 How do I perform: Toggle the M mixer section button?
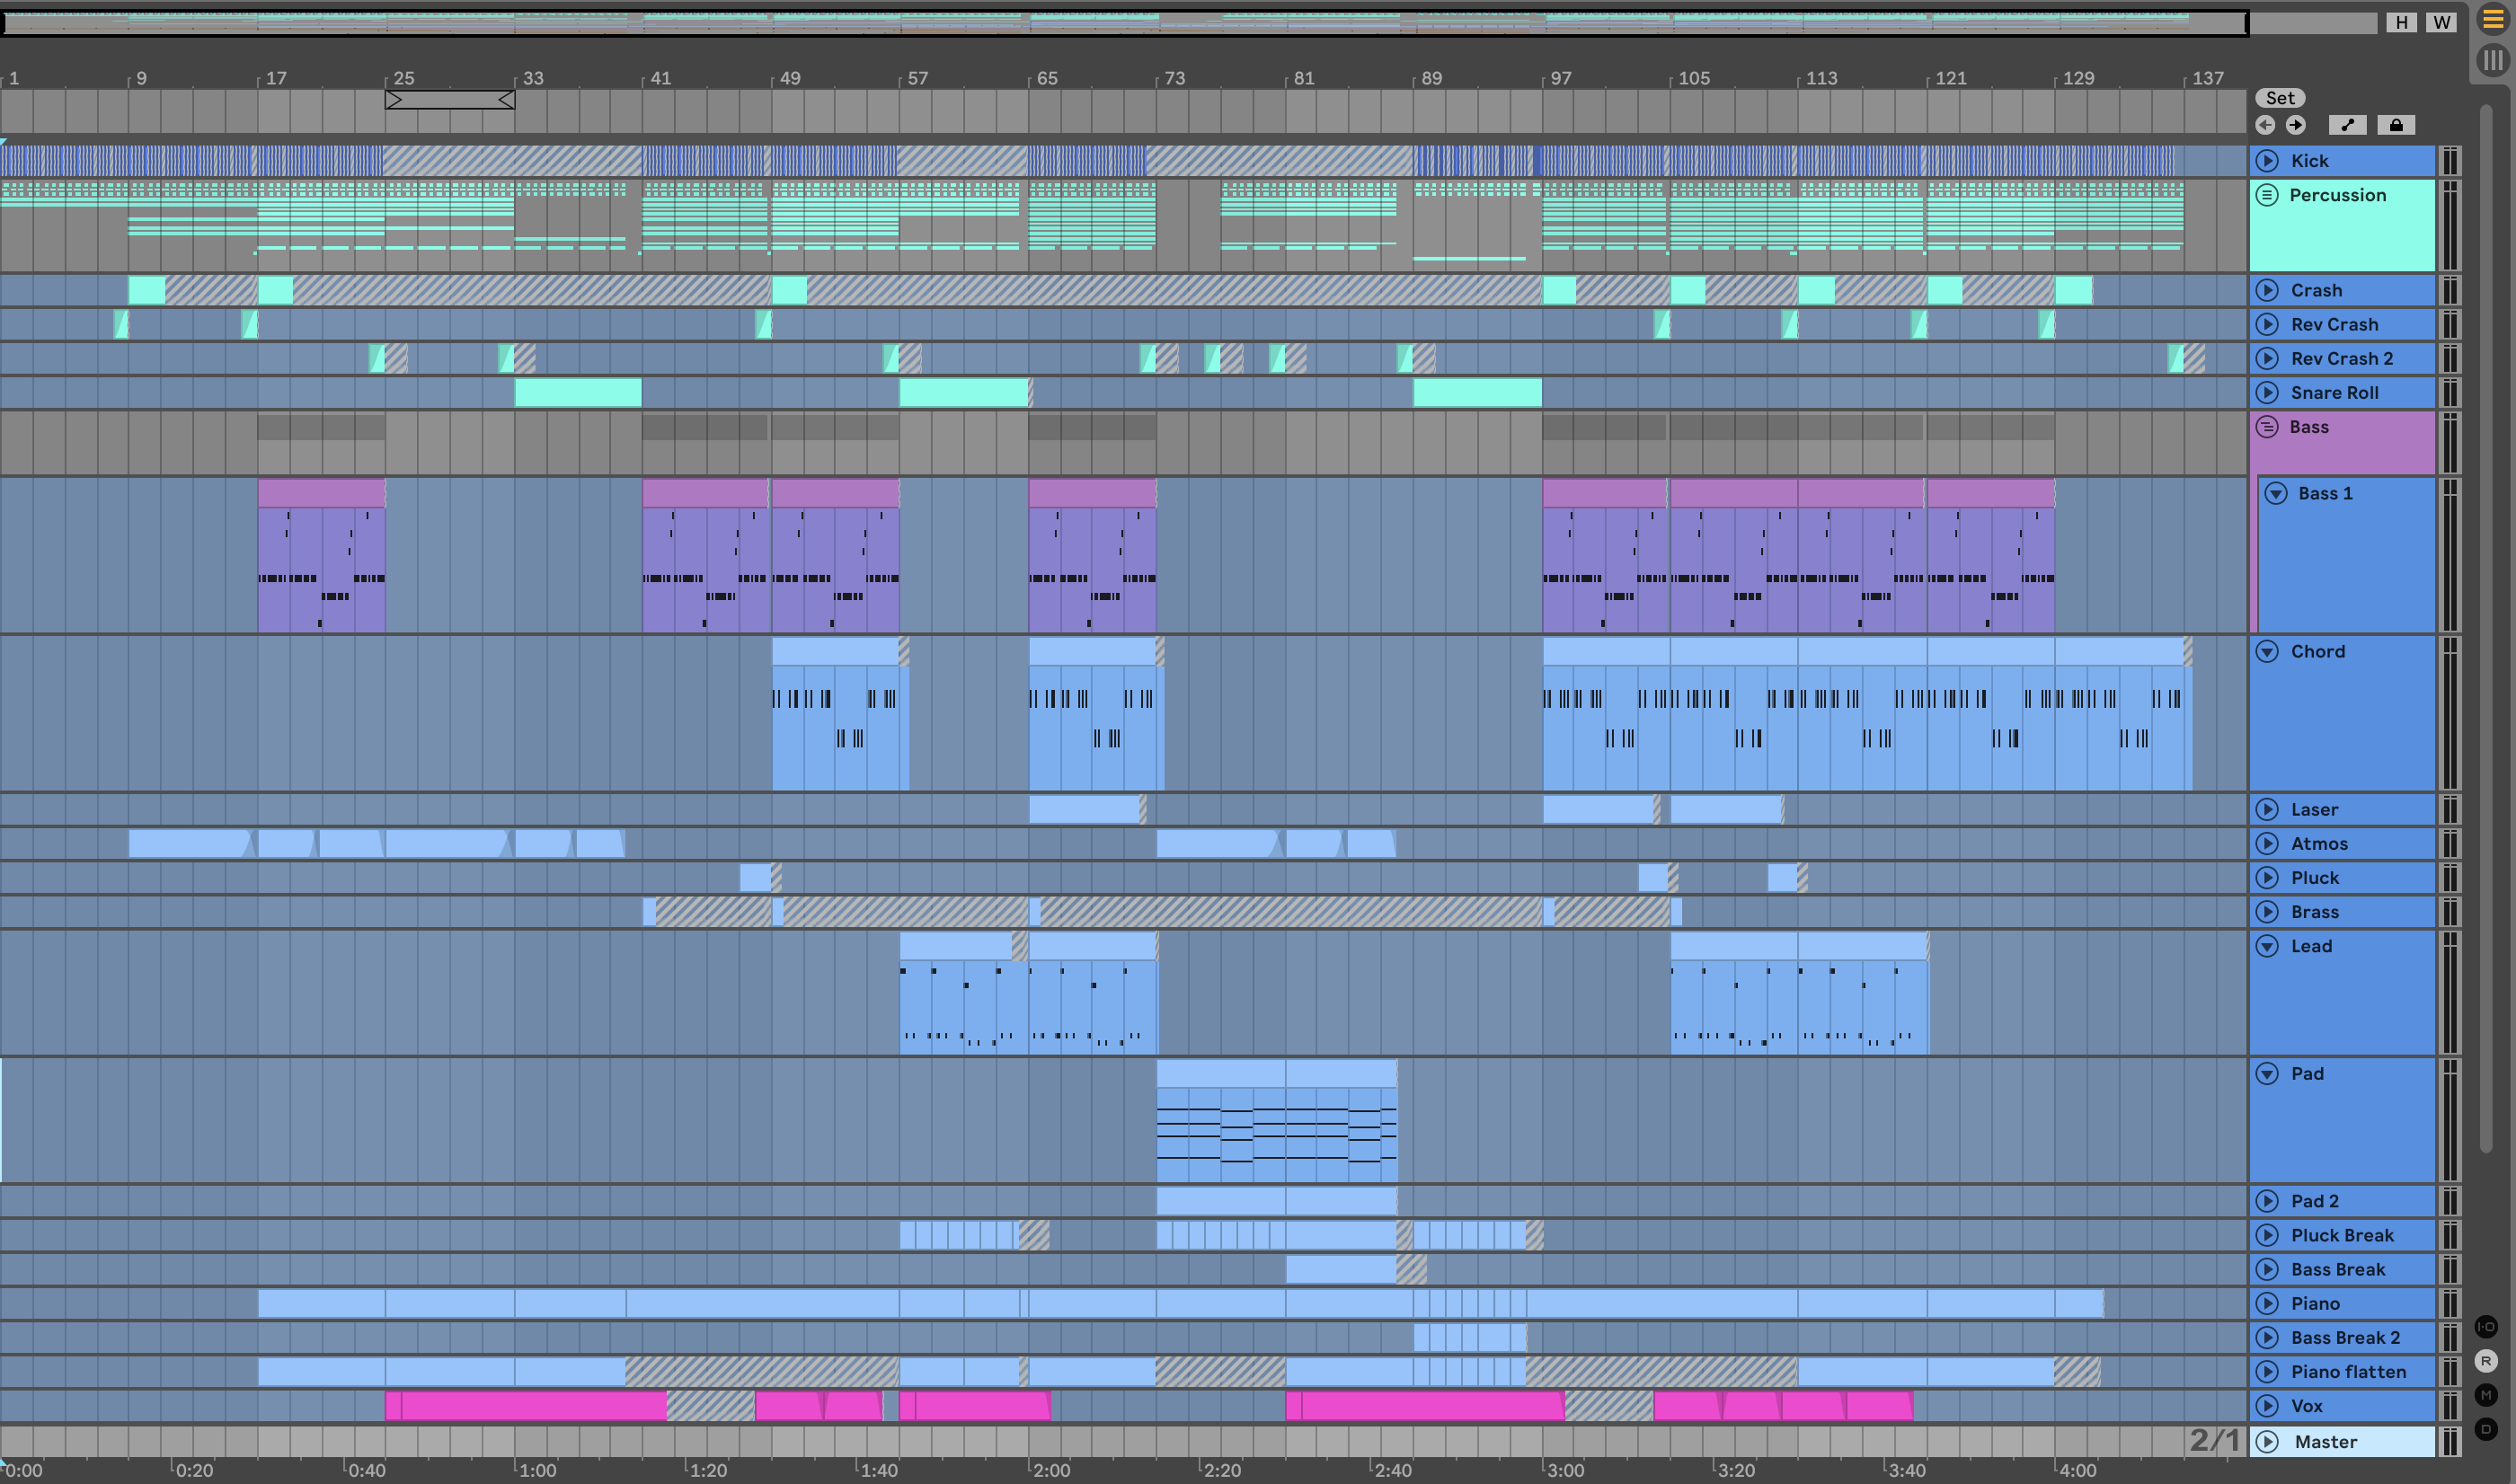pyautogui.click(x=2486, y=1395)
